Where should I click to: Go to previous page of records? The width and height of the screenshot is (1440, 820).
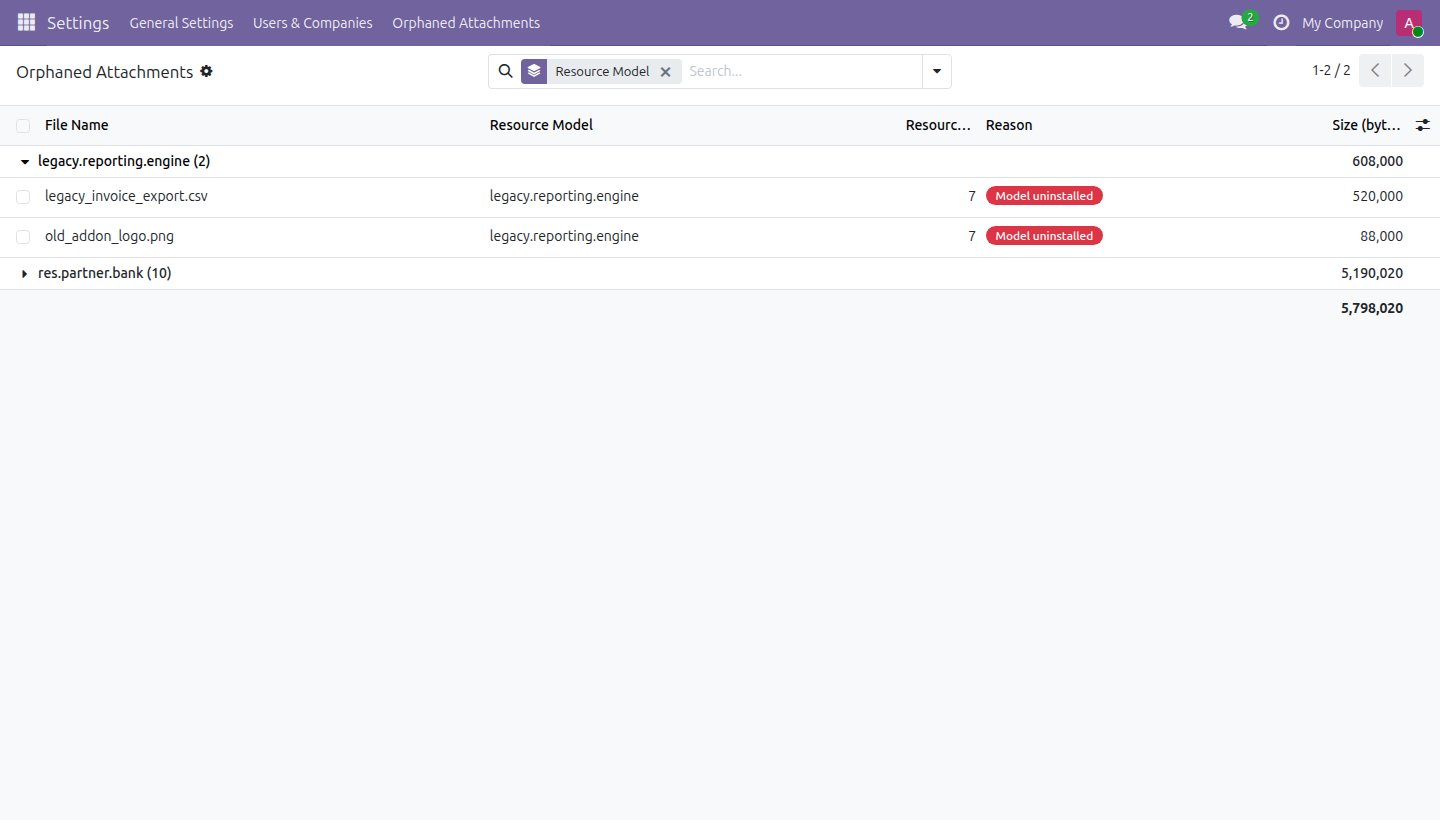point(1375,70)
